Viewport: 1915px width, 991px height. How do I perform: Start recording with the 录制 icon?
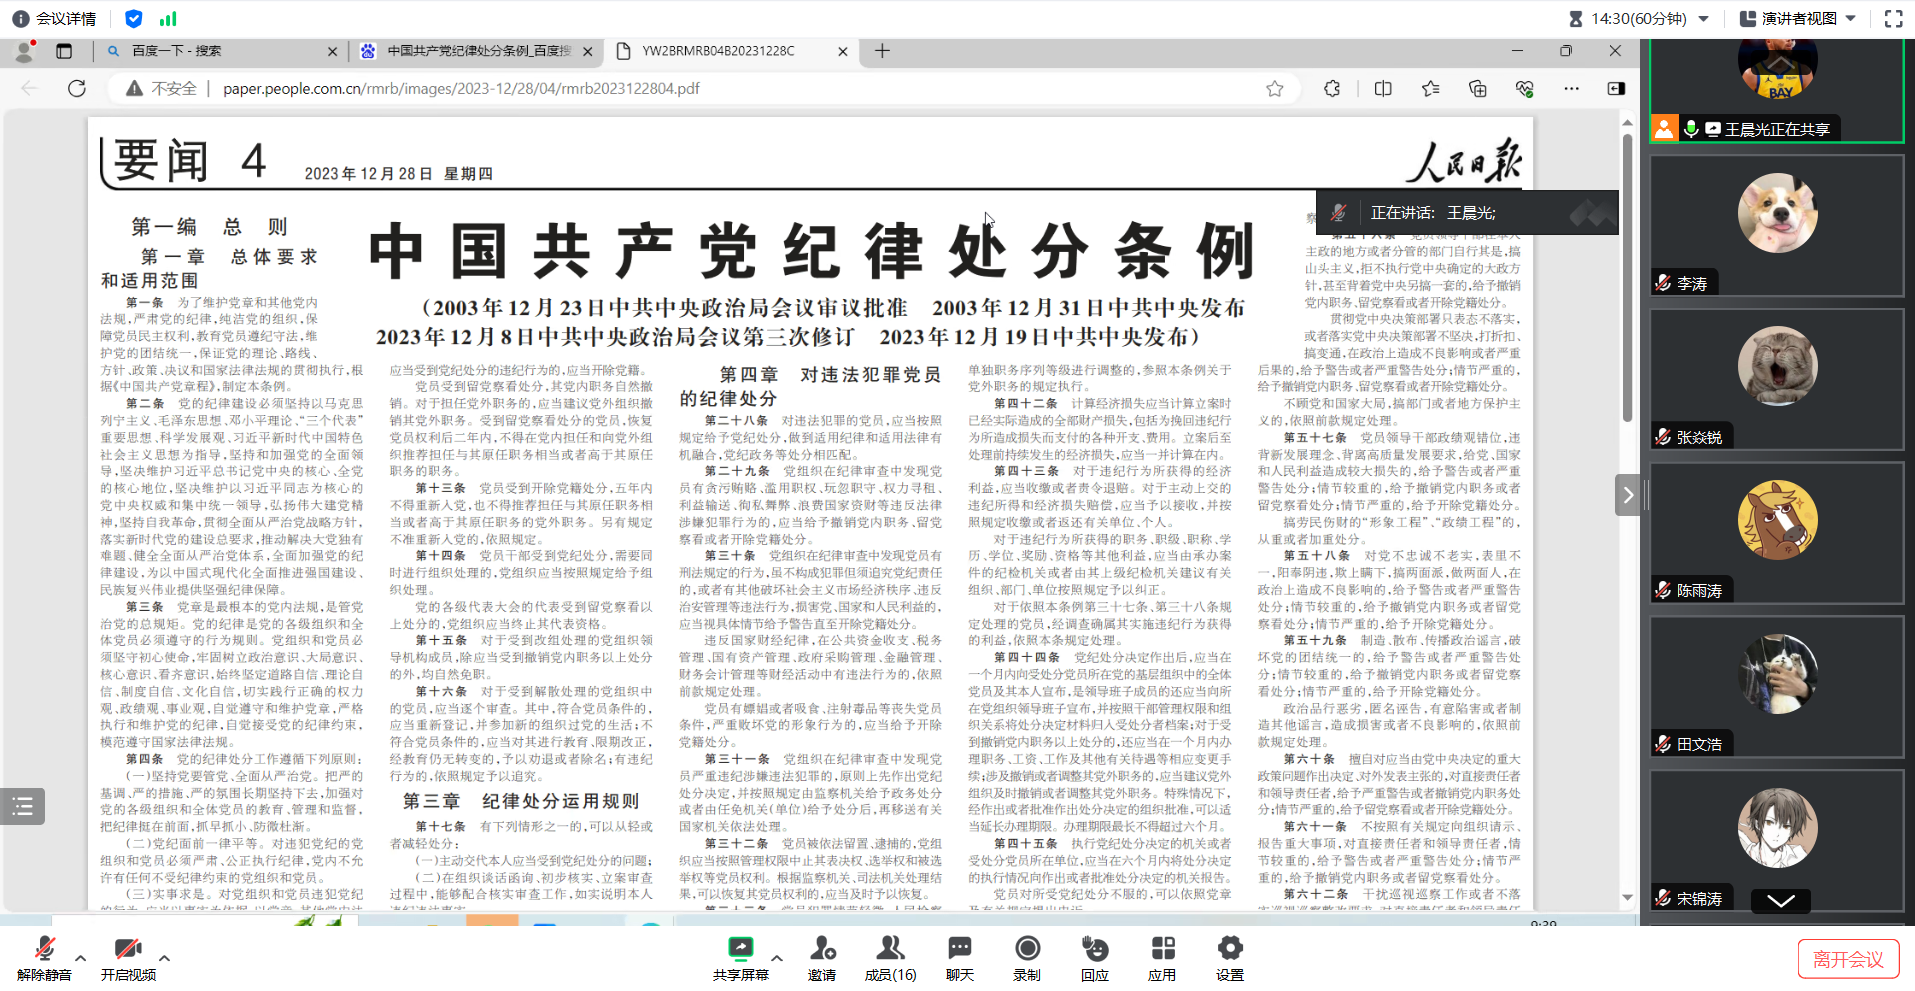coord(1027,950)
